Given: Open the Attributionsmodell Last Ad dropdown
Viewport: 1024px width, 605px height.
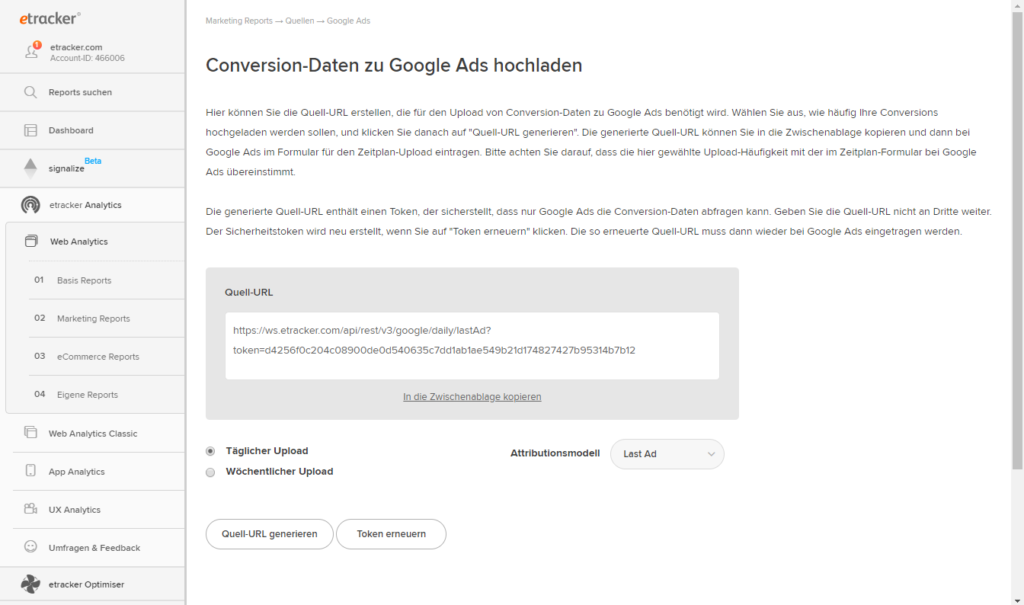Looking at the screenshot, I should click(x=667, y=454).
